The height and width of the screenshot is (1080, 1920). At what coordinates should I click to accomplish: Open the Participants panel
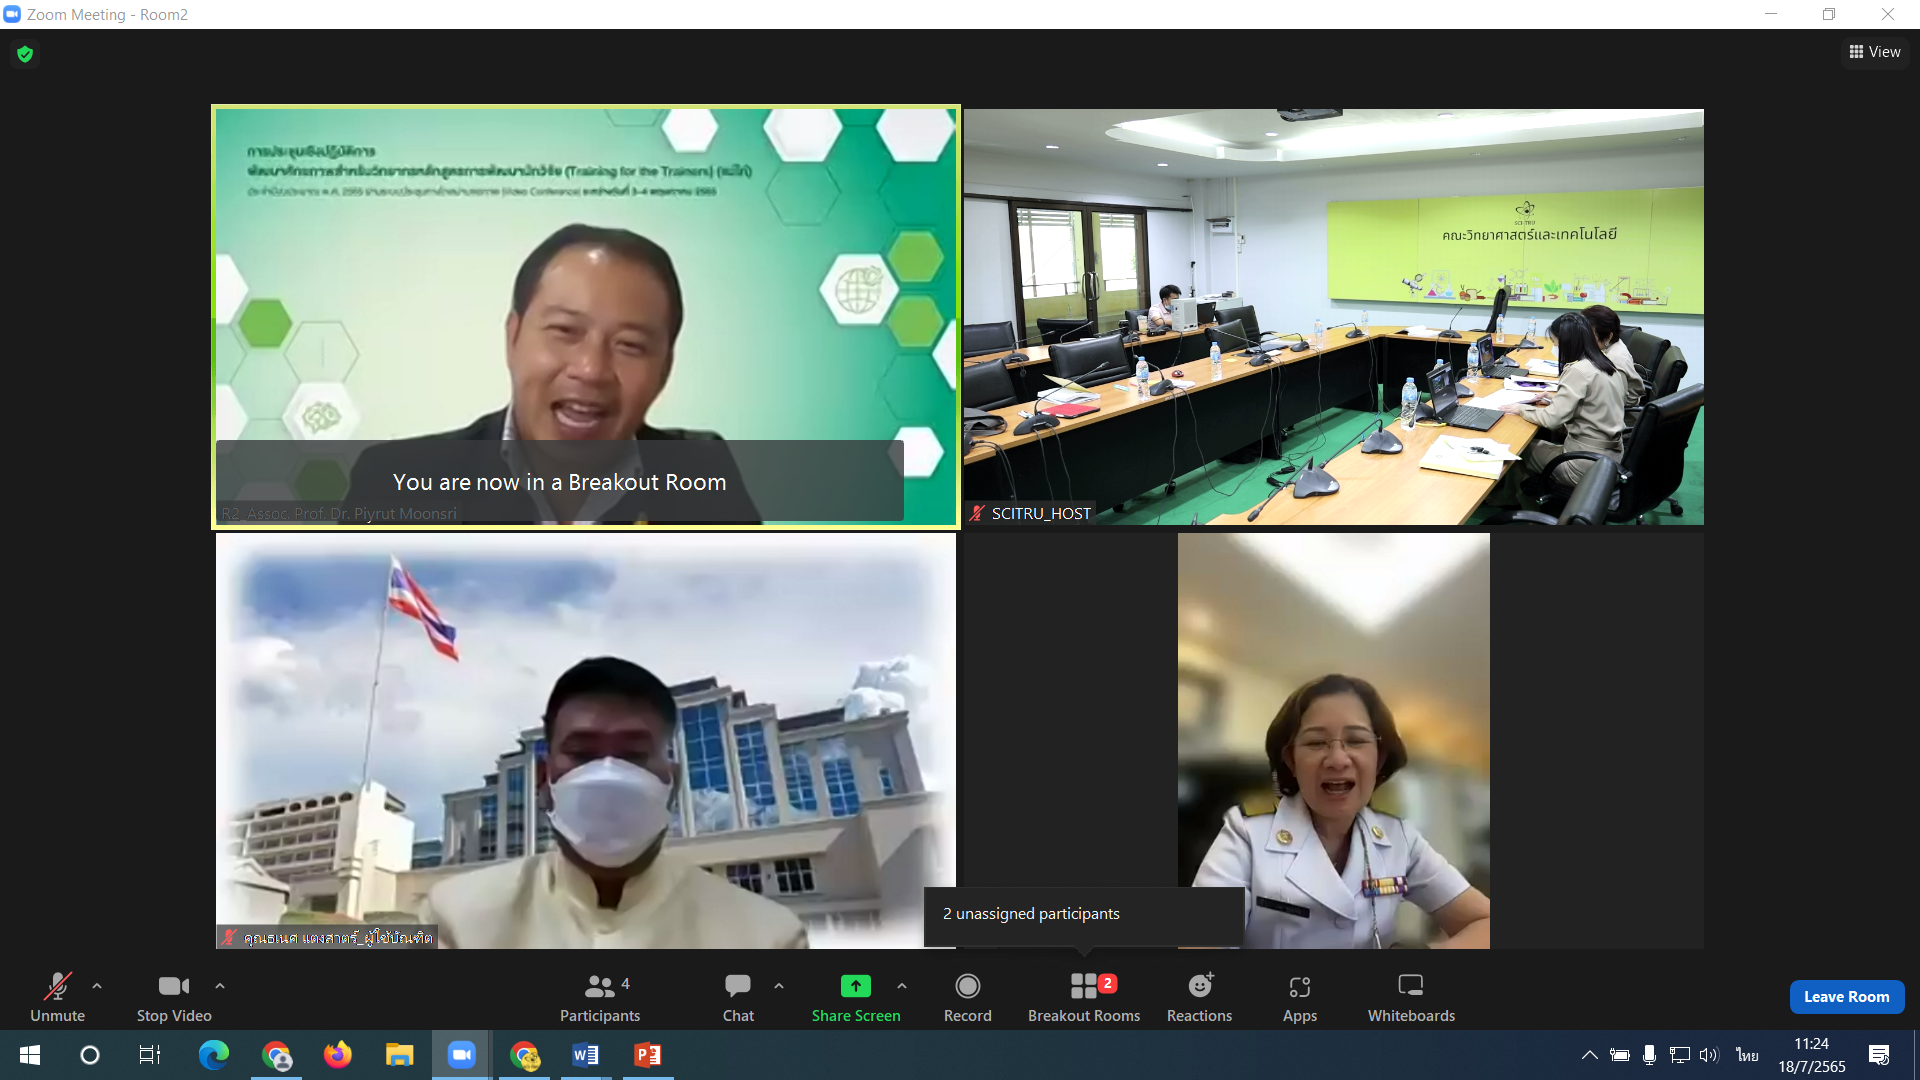tap(599, 997)
